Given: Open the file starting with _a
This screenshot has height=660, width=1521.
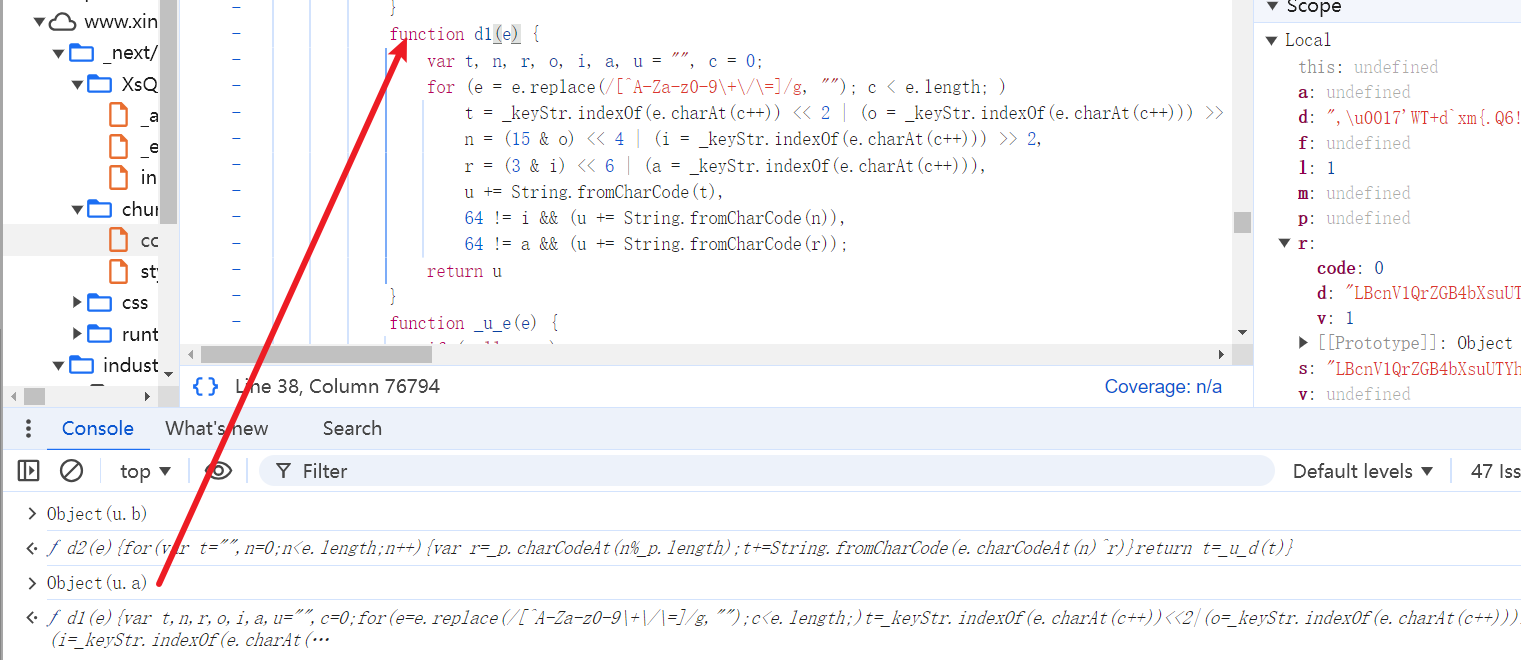Looking at the screenshot, I should click(x=119, y=115).
